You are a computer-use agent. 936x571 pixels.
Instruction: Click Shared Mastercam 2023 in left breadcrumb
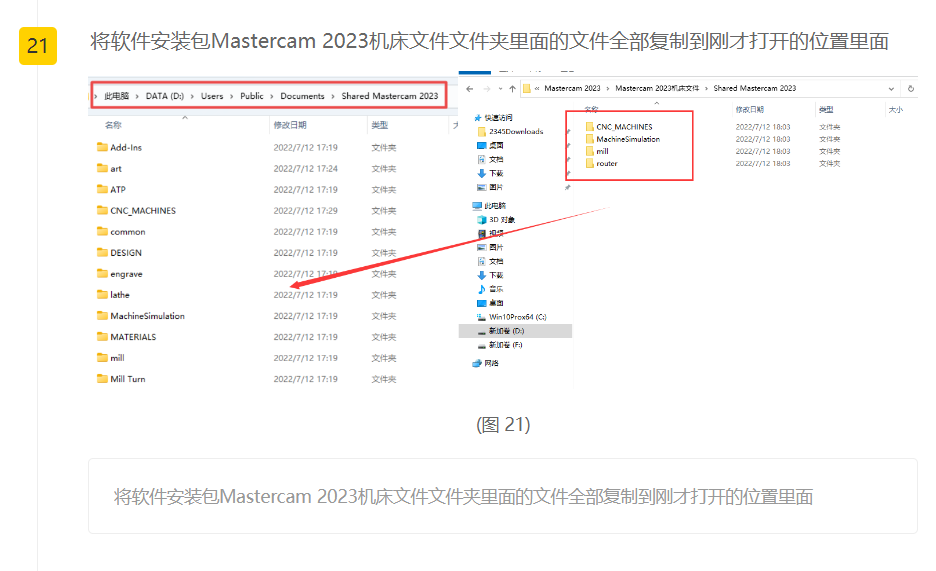pyautogui.click(x=390, y=96)
